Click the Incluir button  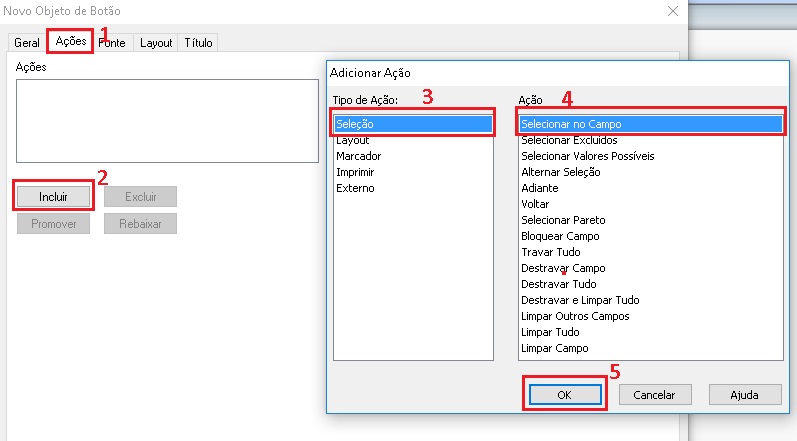coord(53,197)
